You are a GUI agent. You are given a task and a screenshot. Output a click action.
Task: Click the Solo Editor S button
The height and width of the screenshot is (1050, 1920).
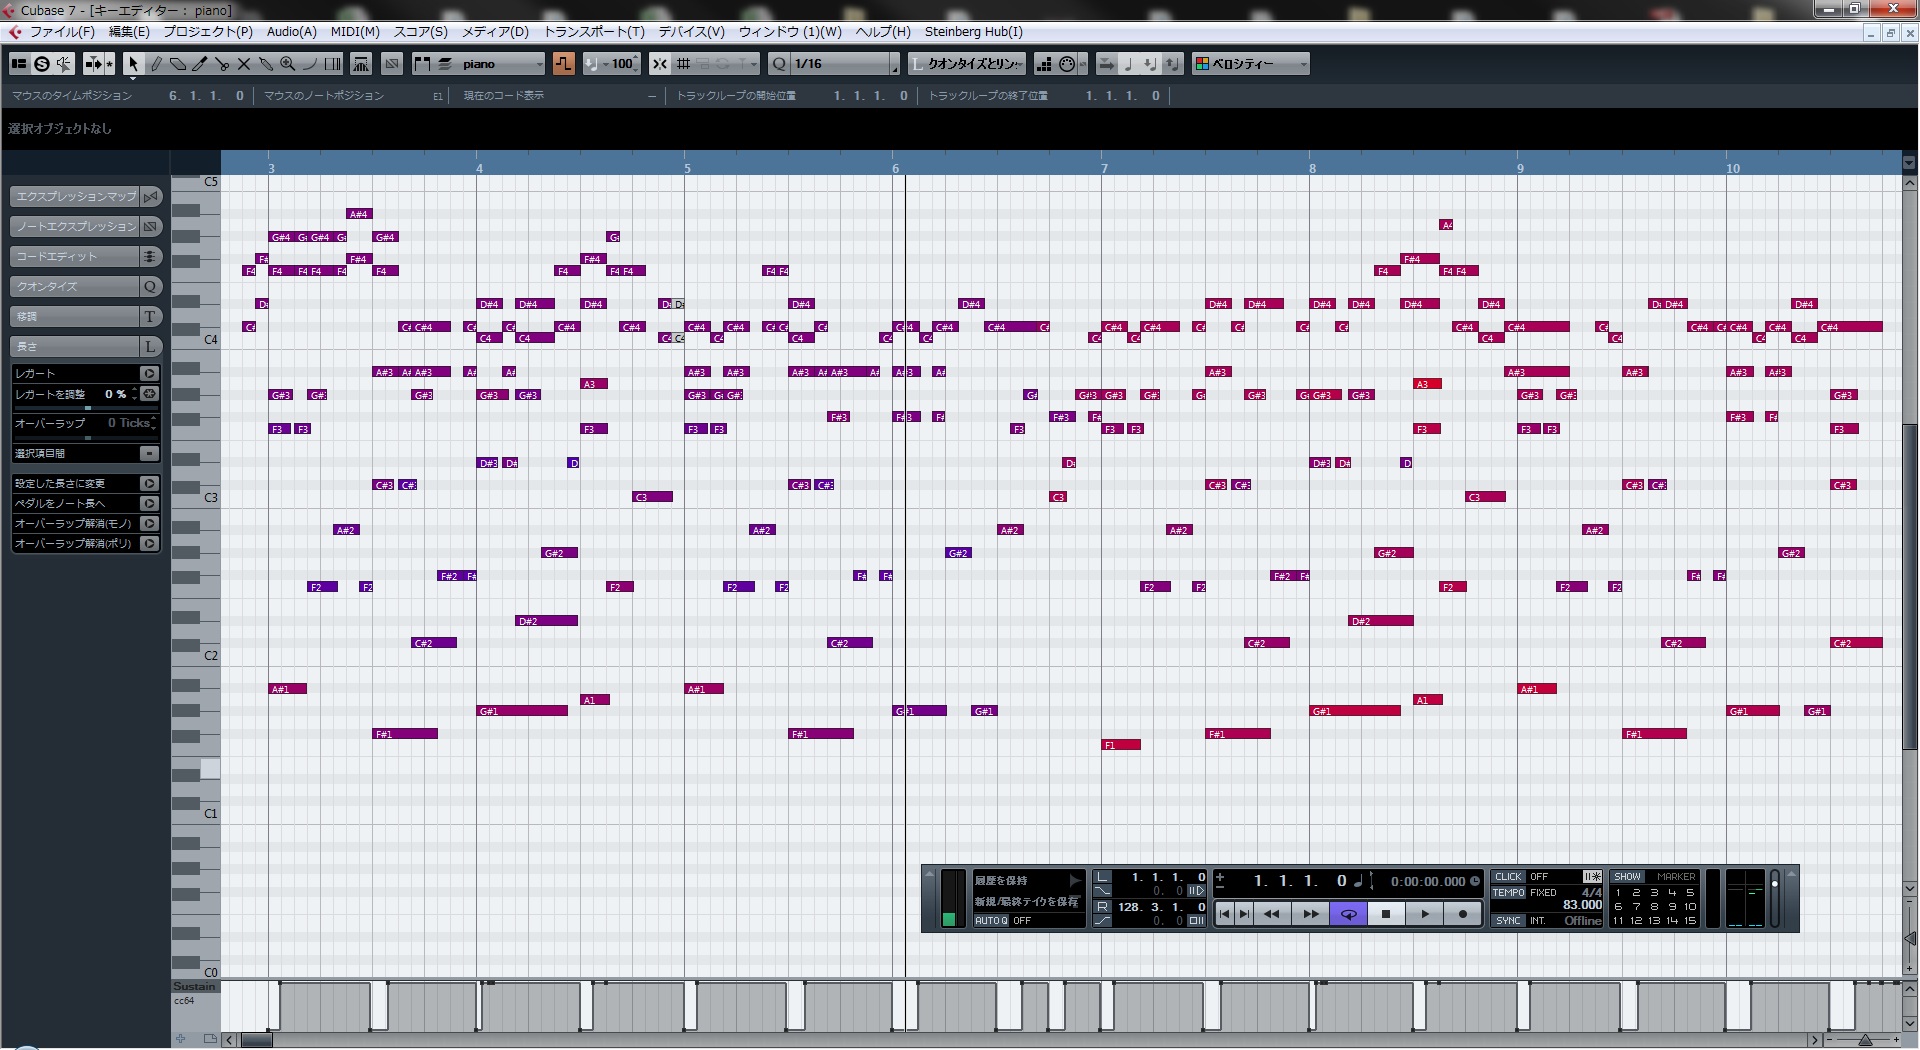41,64
